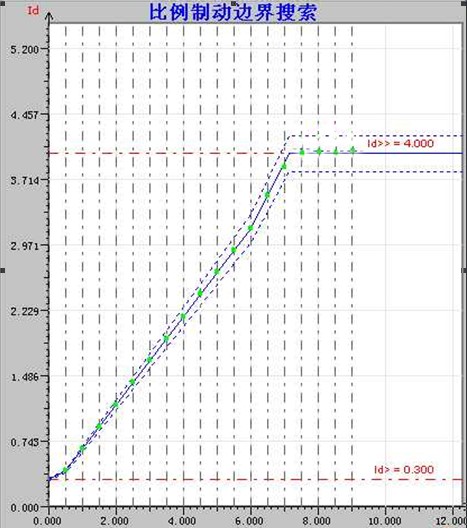
Task: Click the first green data point at x 0.500
Action: coord(65,470)
